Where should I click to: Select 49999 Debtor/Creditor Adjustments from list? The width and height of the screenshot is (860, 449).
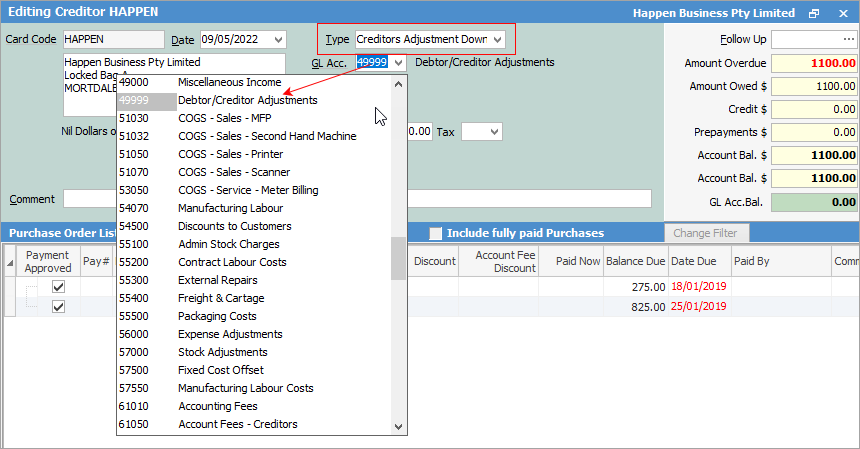pos(247,100)
